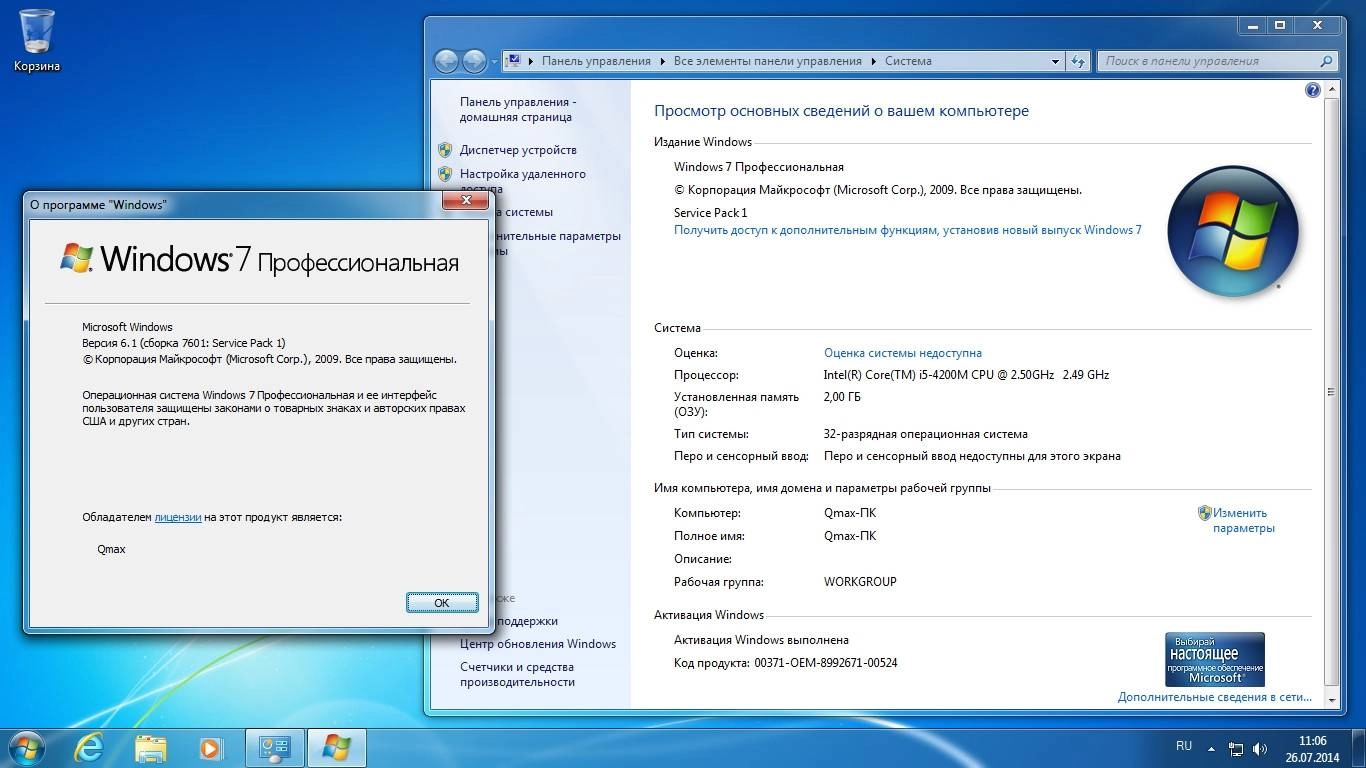Click the Back navigation arrow
Viewport: 1366px width, 768px height.
click(x=446, y=61)
